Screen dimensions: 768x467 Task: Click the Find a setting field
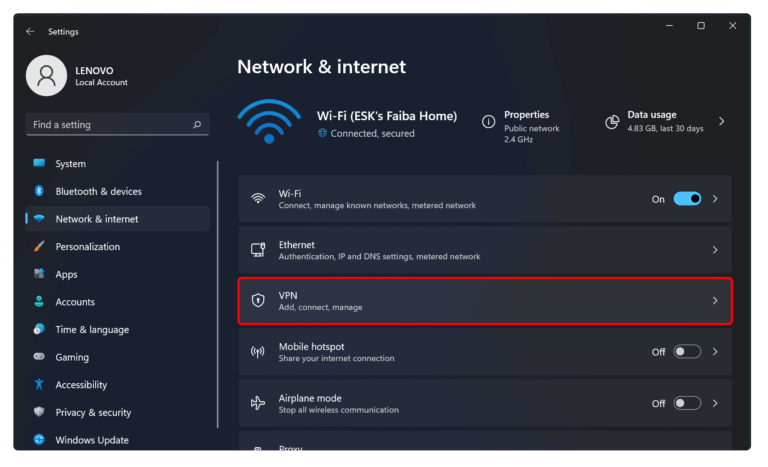[x=118, y=124]
